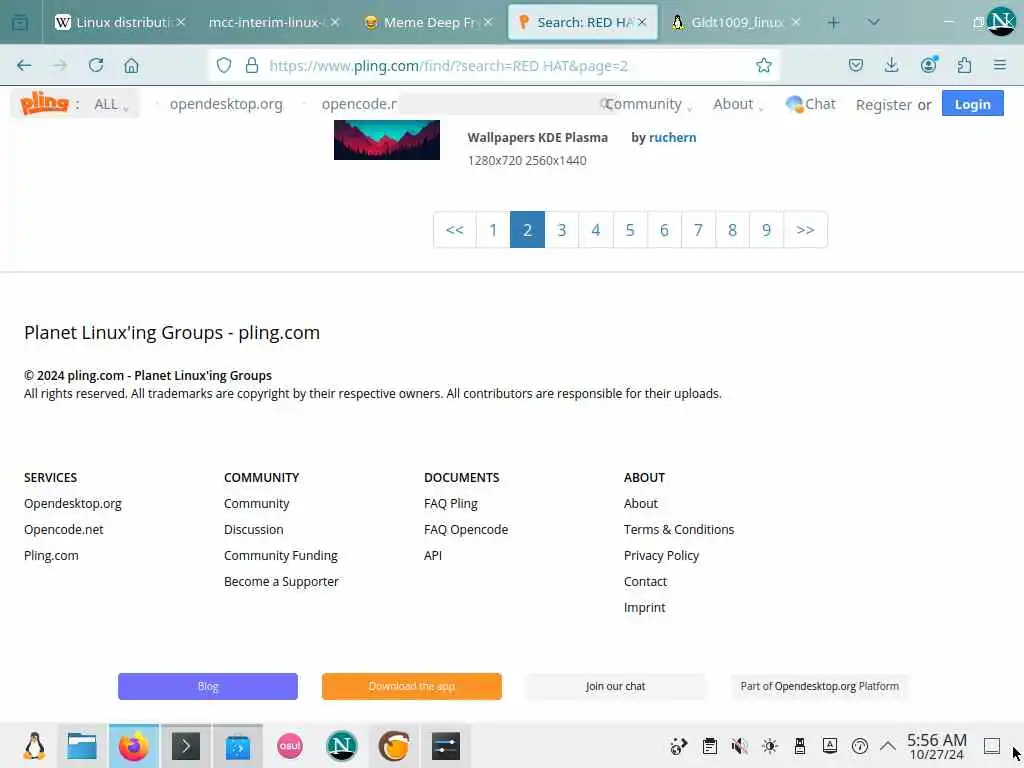Image resolution: width=1024 pixels, height=768 pixels.
Task: Click the muted volume tray icon
Action: (739, 746)
